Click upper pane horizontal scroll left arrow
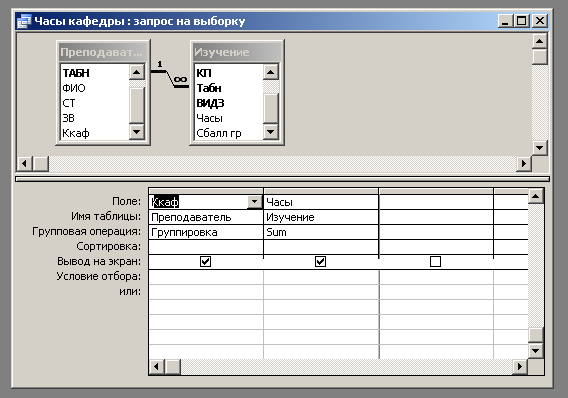 (x=24, y=163)
